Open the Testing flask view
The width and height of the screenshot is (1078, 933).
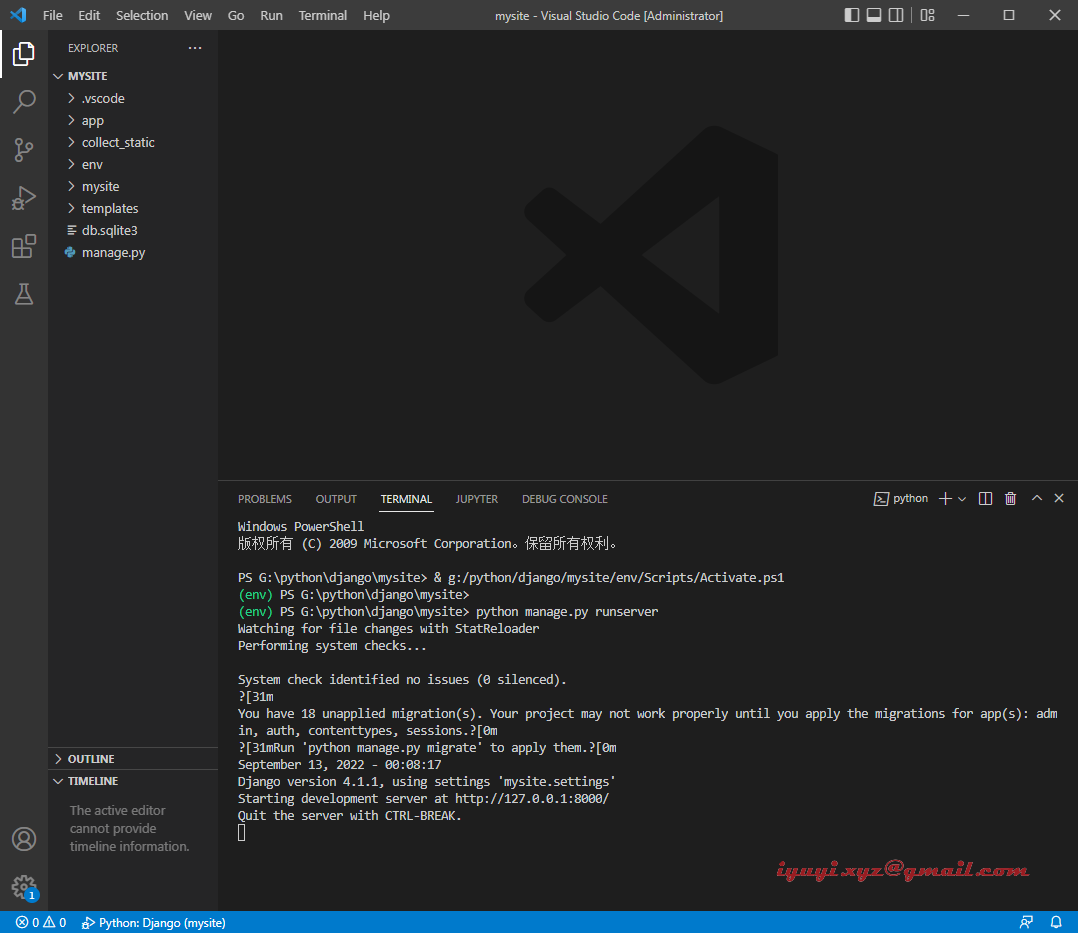(x=24, y=294)
